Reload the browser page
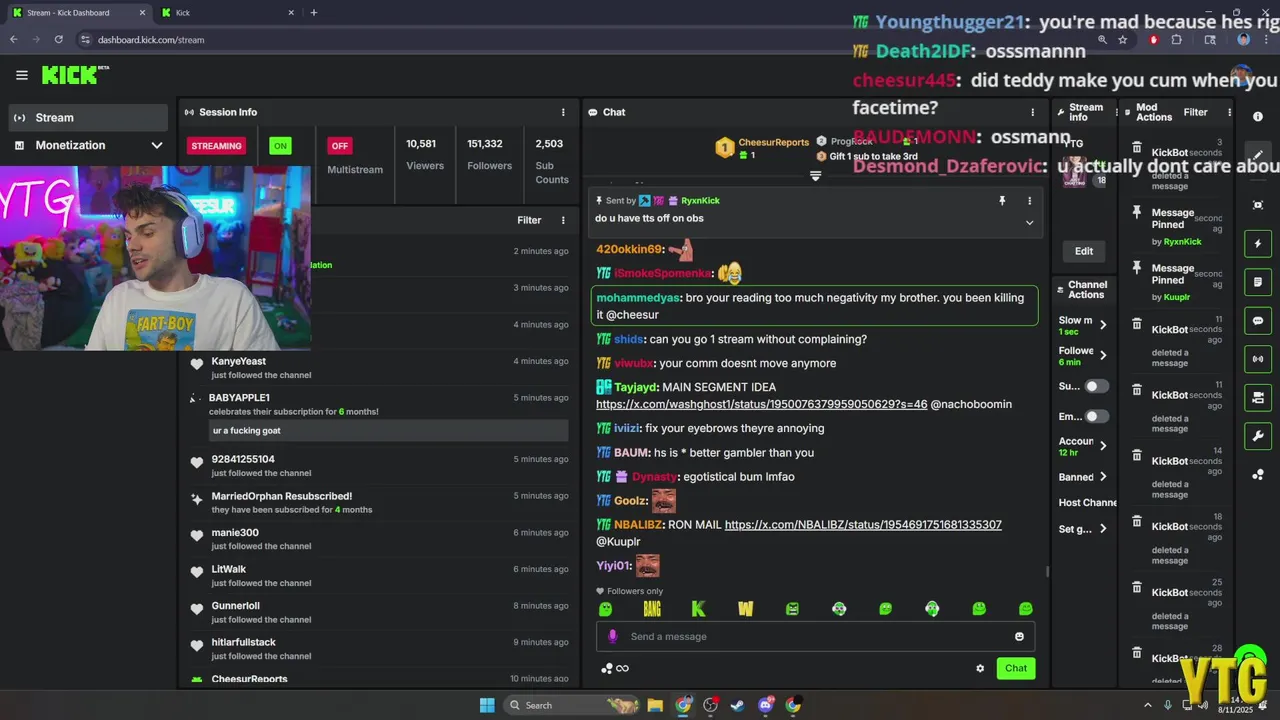Image resolution: width=1280 pixels, height=720 pixels. pos(58,40)
